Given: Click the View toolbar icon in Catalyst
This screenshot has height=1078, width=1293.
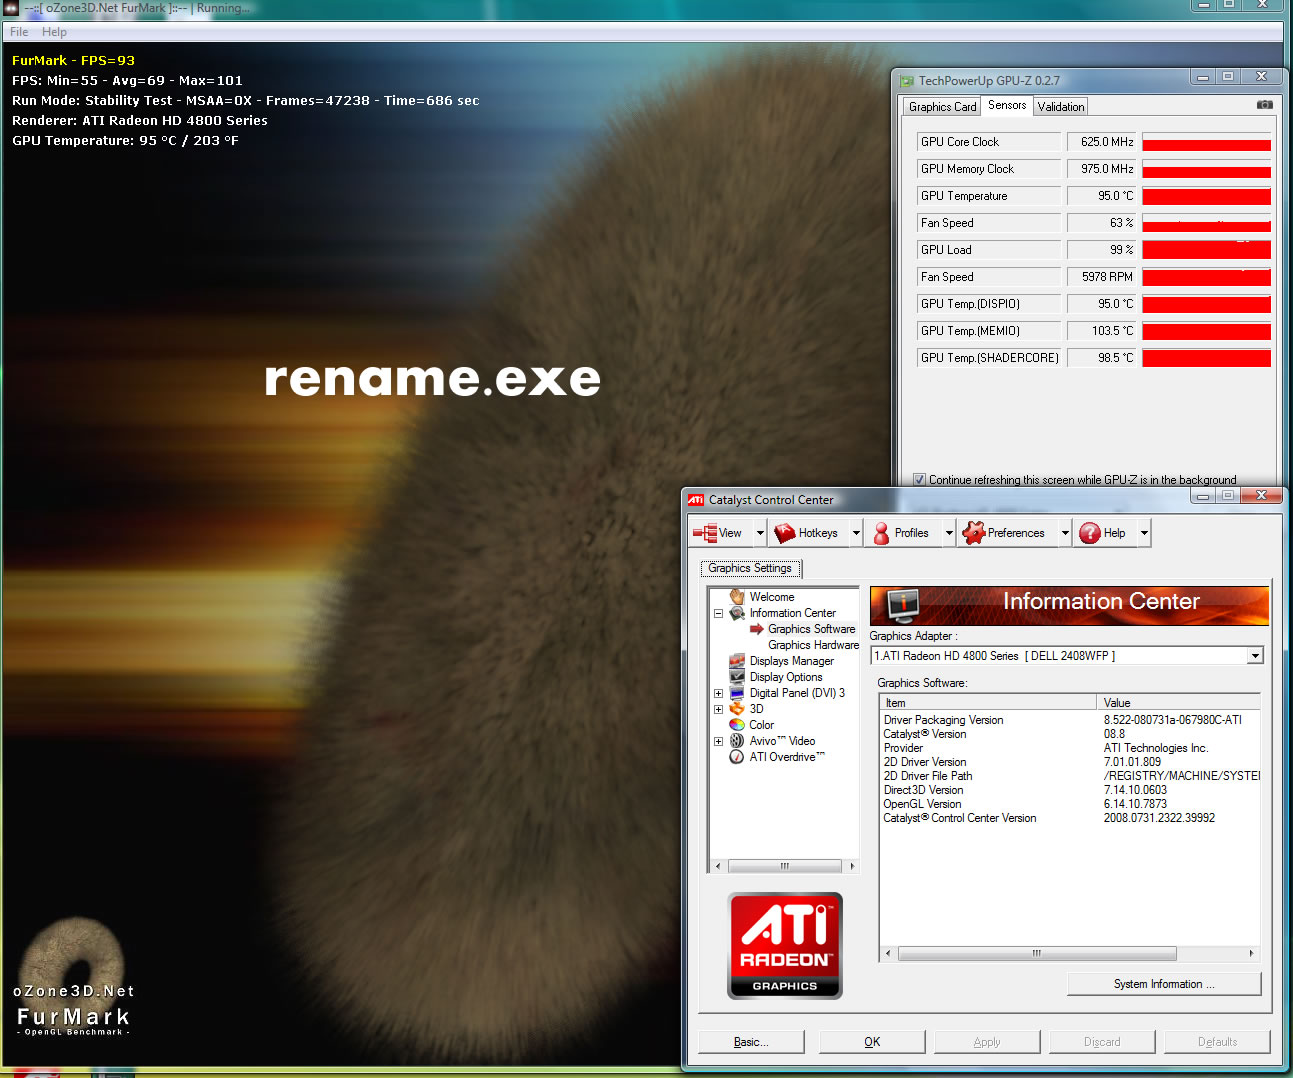Looking at the screenshot, I should click(705, 533).
